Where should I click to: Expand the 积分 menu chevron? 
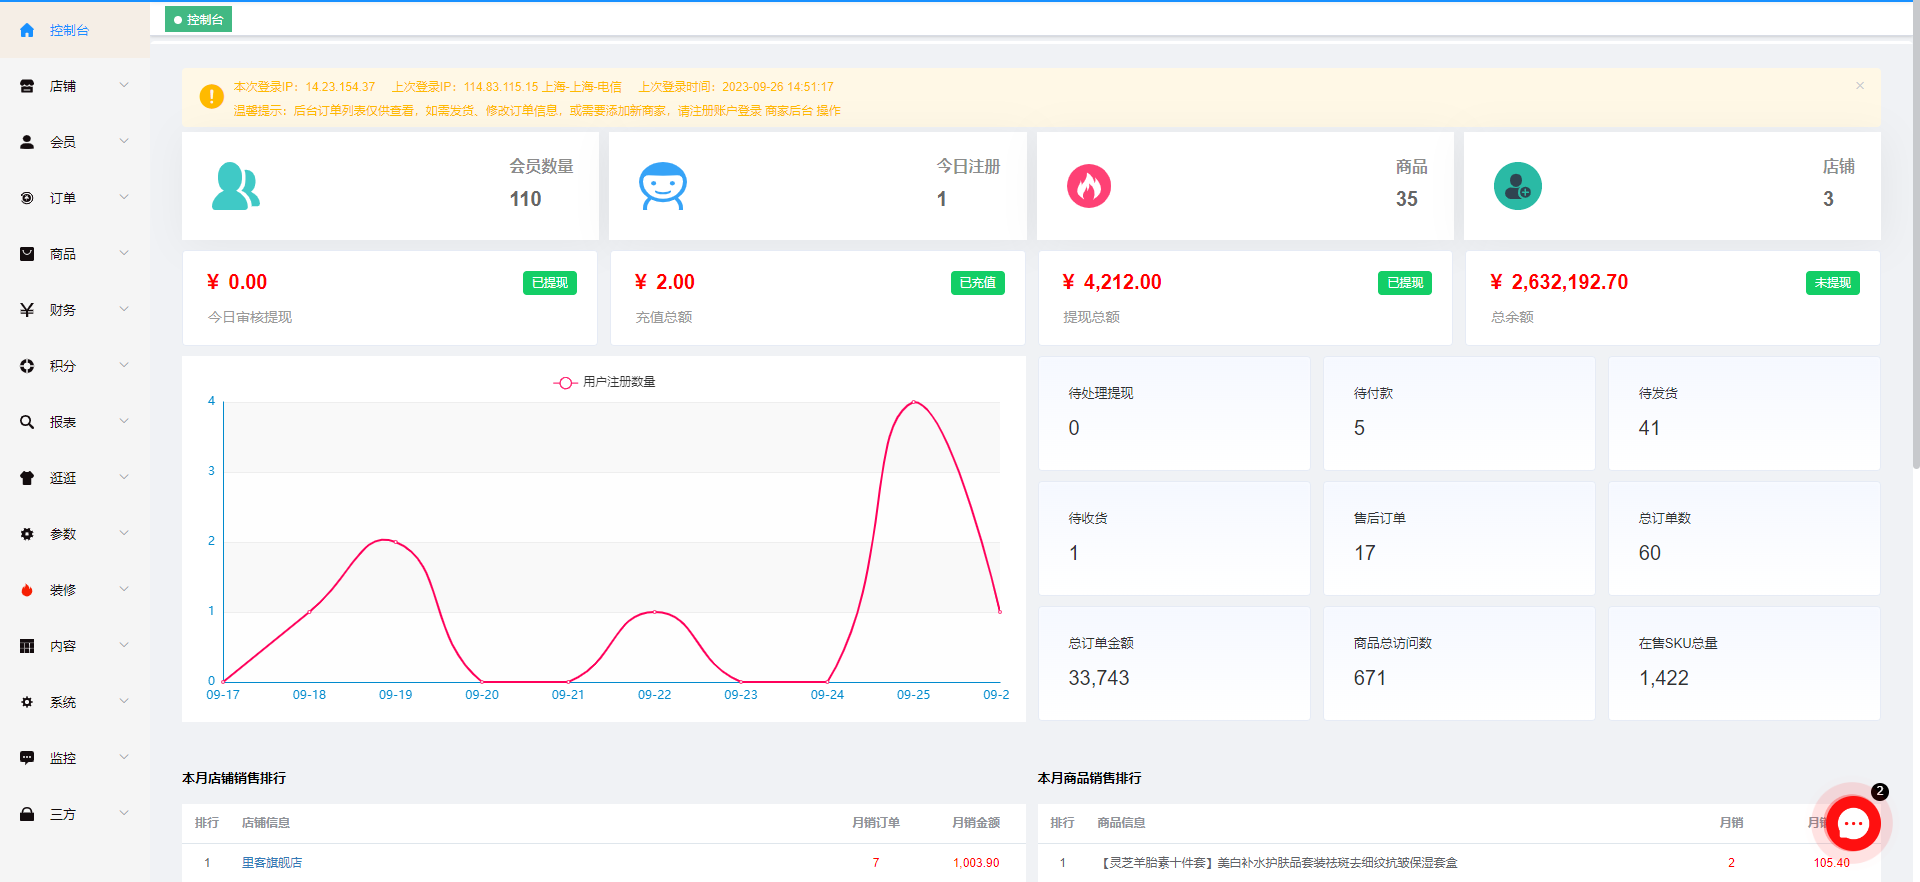tap(124, 365)
